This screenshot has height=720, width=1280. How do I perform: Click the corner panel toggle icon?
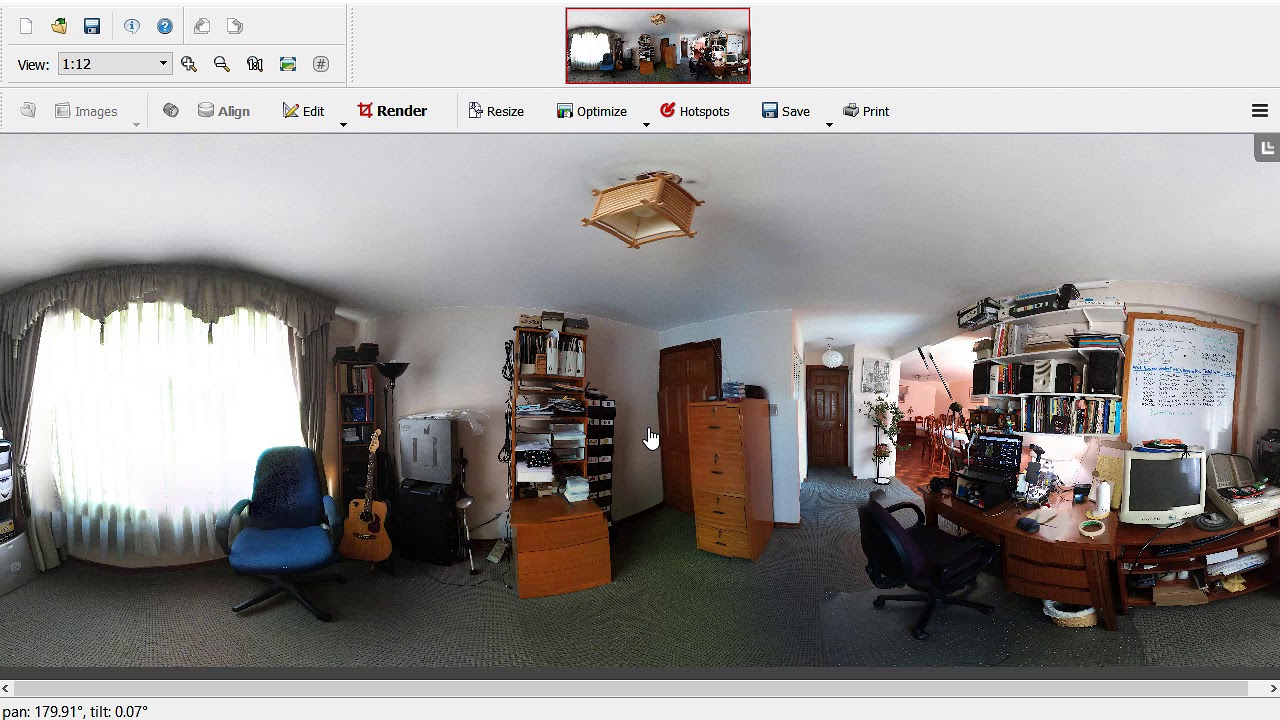point(1267,148)
